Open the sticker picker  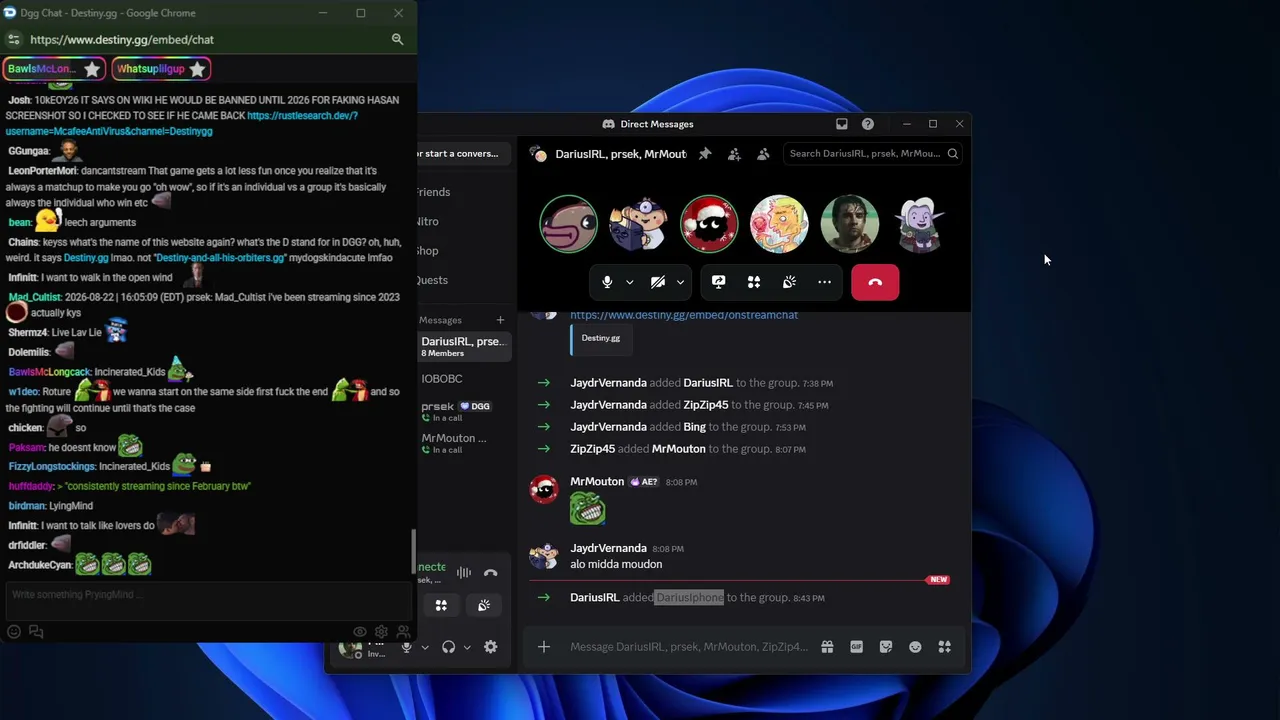coord(886,647)
